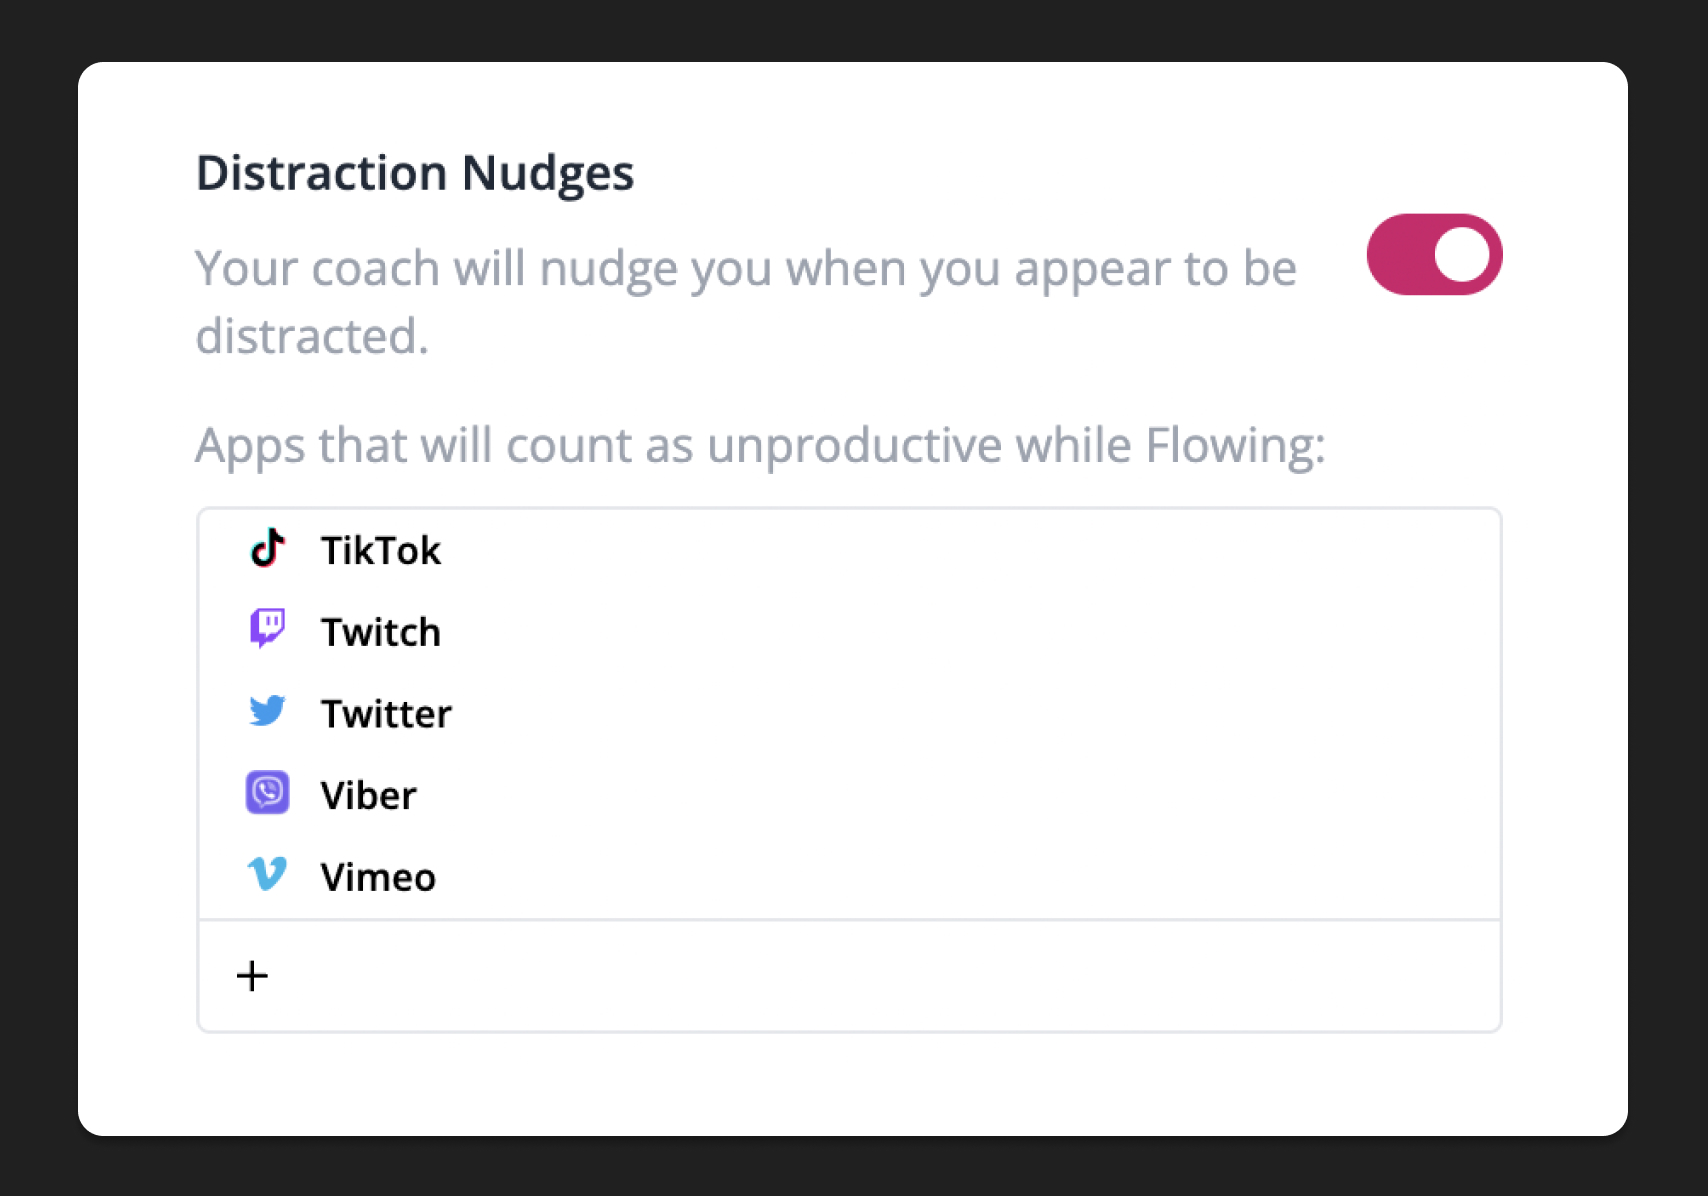Turn off the Distraction Nudges switch
This screenshot has width=1708, height=1196.
(x=1434, y=254)
